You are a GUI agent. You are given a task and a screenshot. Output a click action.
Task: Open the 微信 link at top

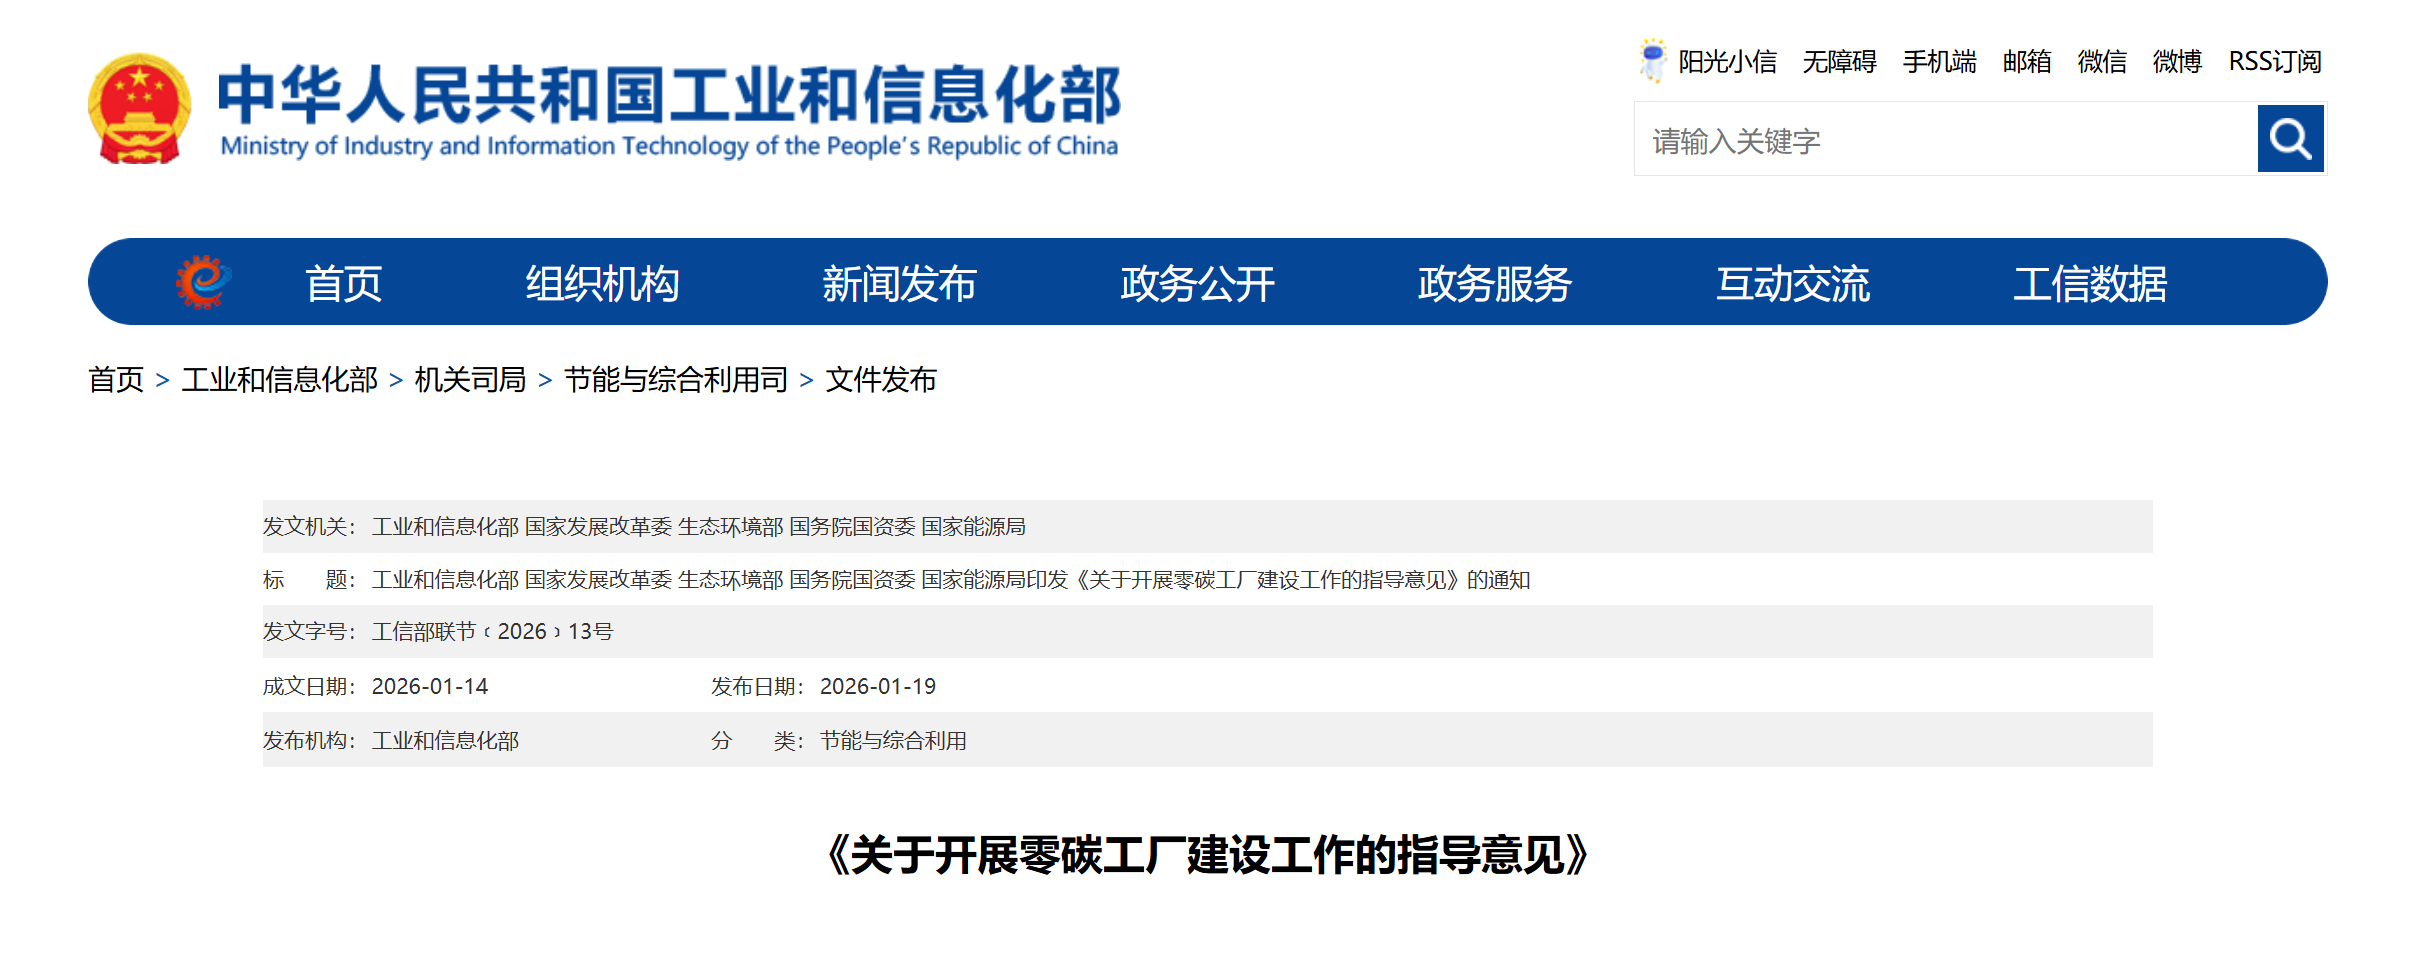pyautogui.click(x=2101, y=62)
